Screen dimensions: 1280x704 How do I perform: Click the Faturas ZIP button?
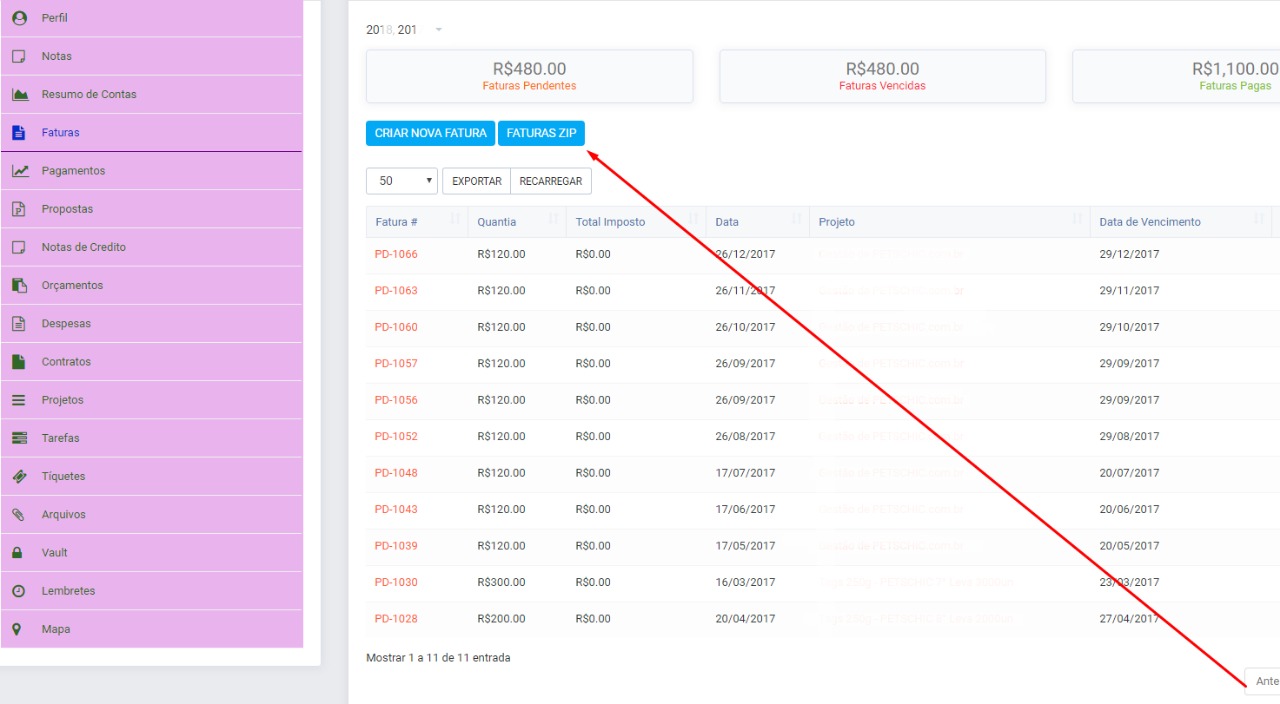pyautogui.click(x=541, y=133)
